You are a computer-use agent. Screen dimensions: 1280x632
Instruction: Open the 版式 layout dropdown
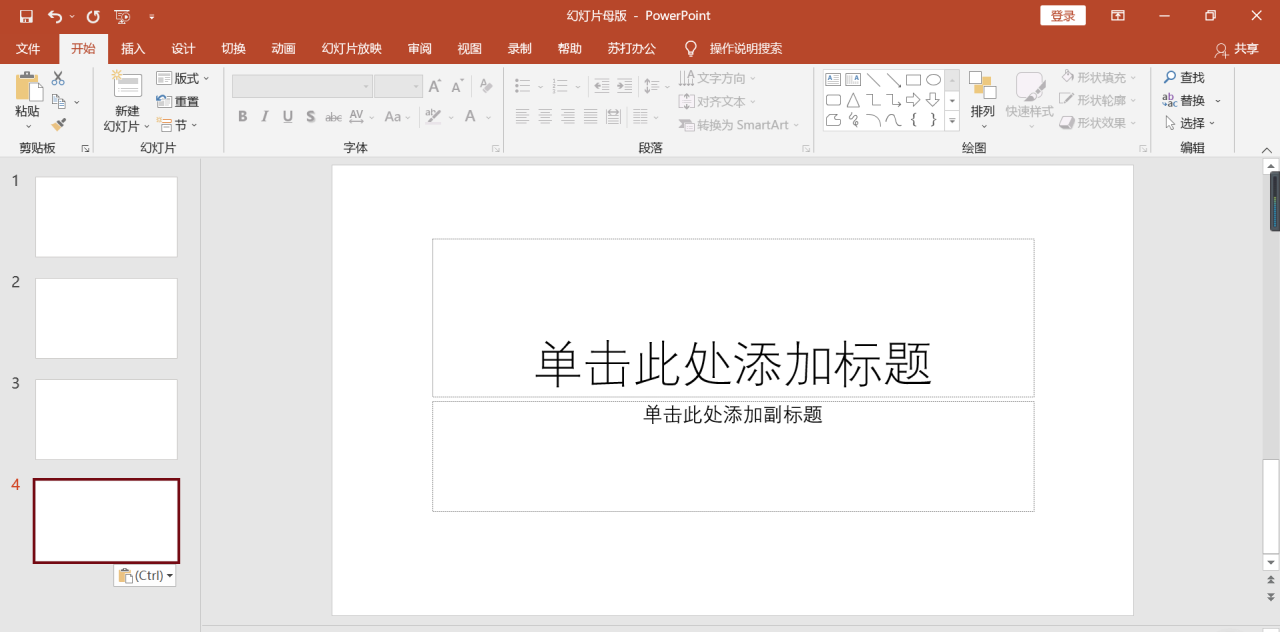(x=183, y=78)
